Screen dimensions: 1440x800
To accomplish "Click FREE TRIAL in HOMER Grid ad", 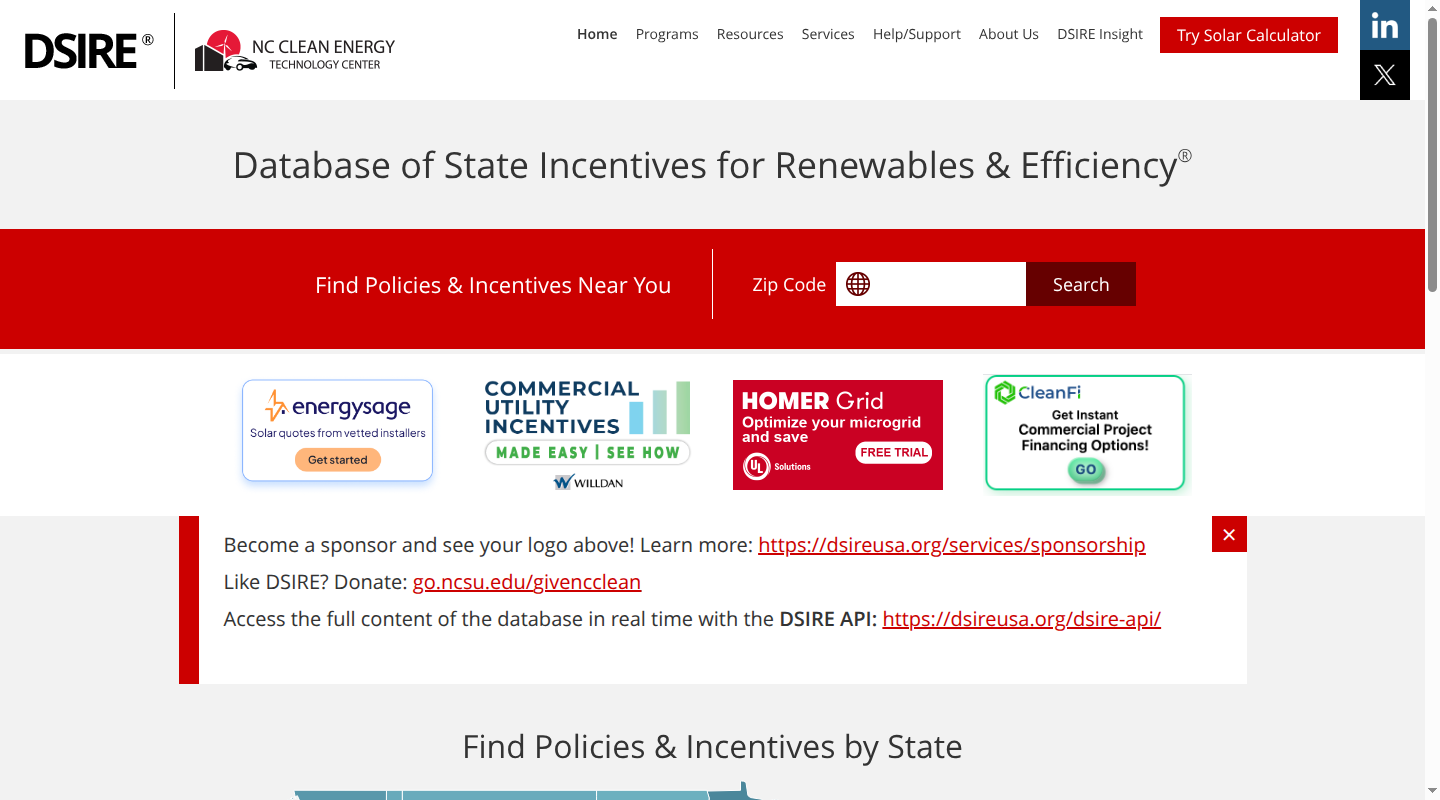I will (x=894, y=452).
